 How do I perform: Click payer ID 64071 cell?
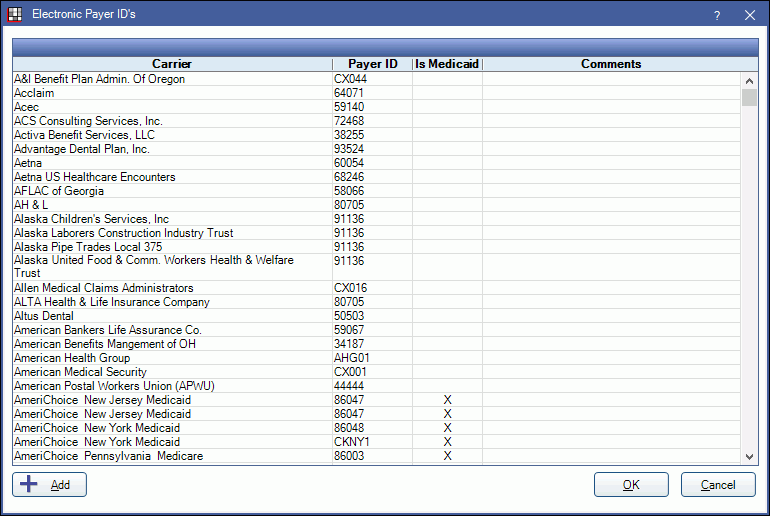(x=372, y=93)
